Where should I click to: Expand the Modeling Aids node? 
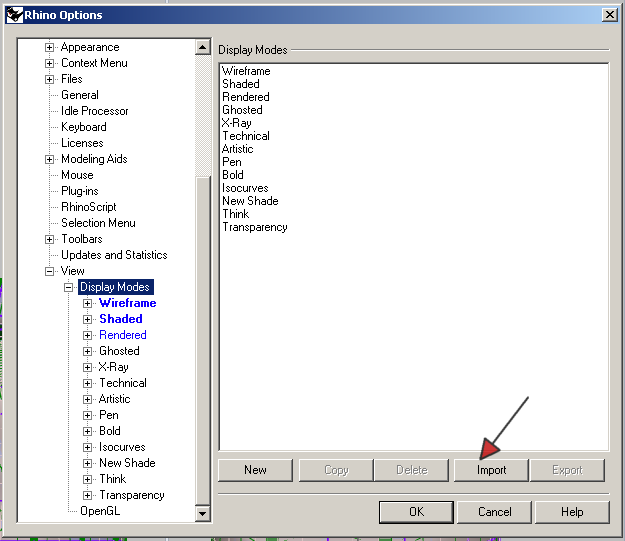click(49, 159)
